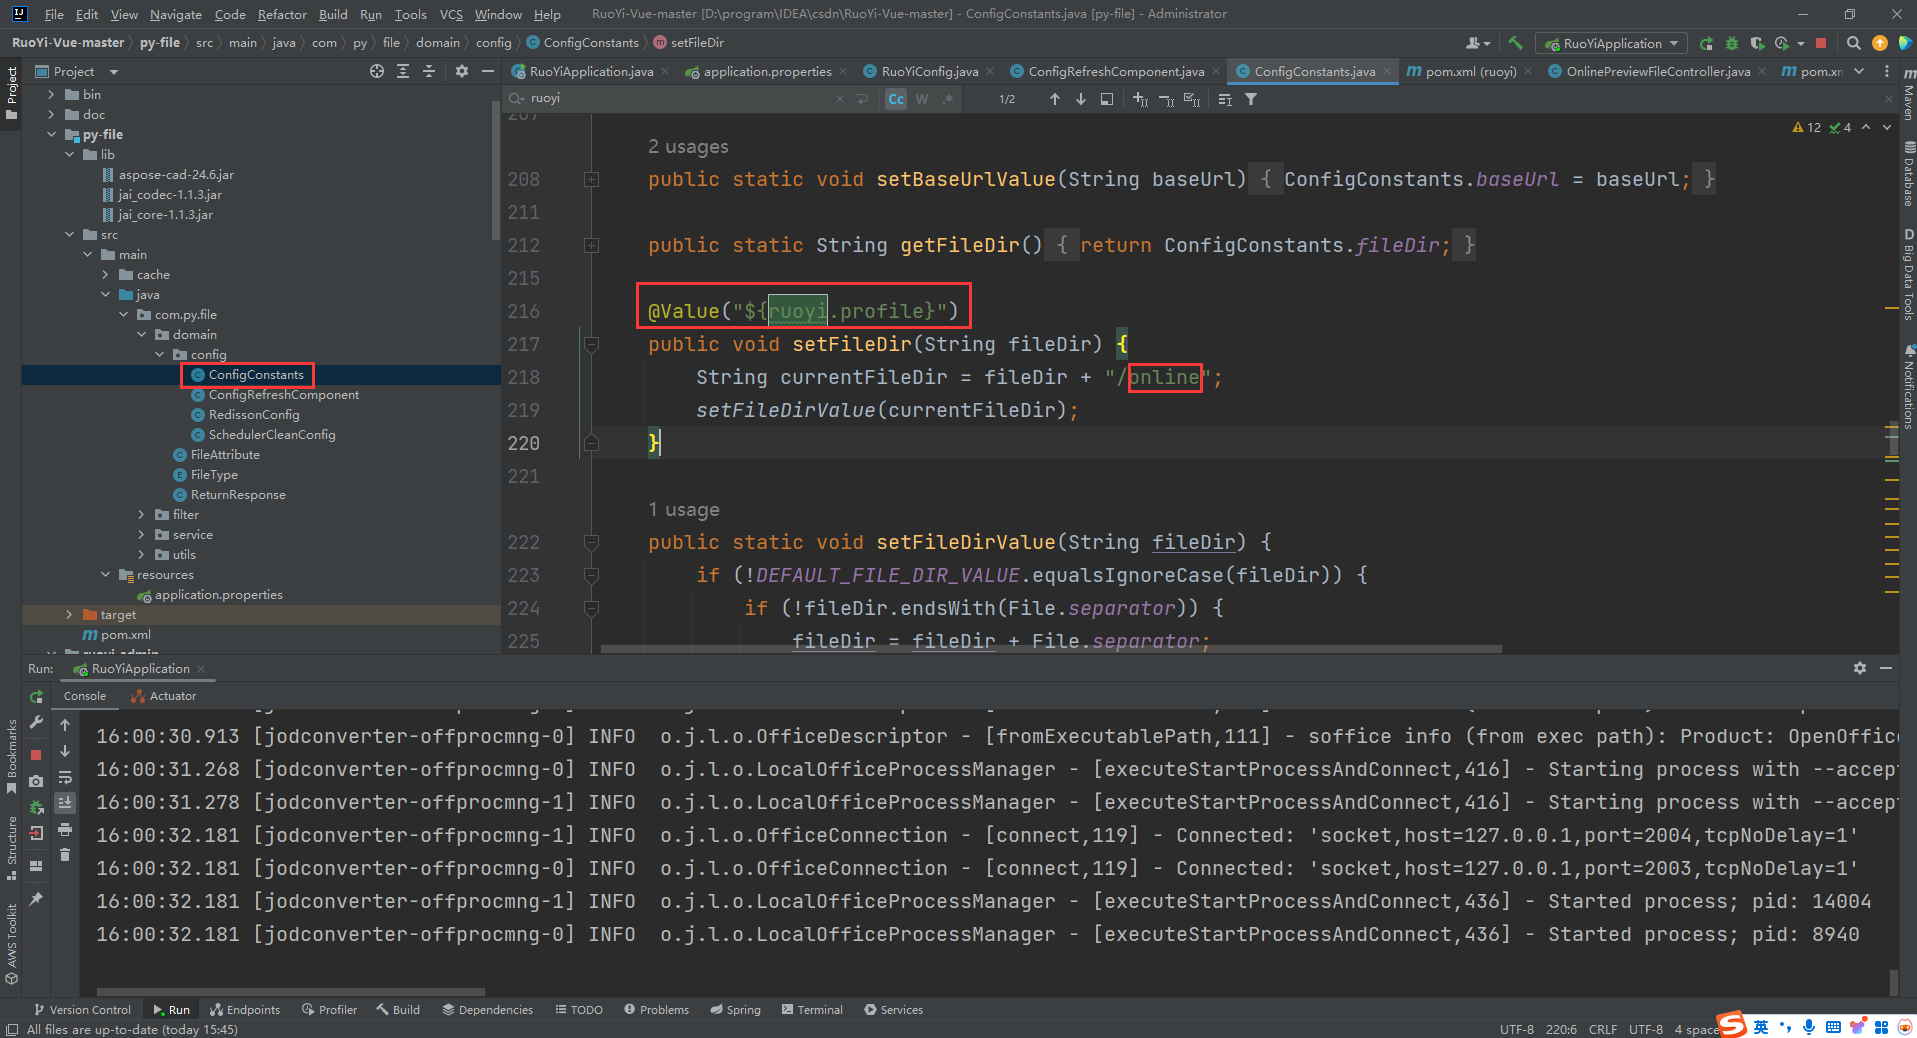Expand All in the Project panel toolbar
Screen dimensions: 1917x1038
tap(403, 71)
